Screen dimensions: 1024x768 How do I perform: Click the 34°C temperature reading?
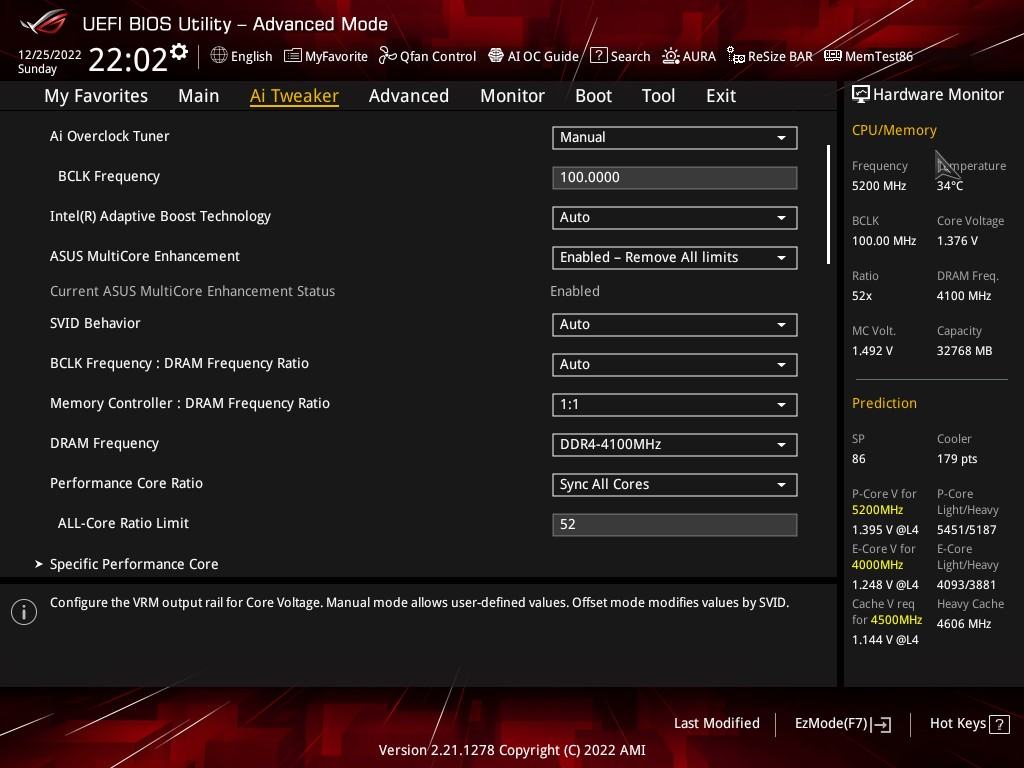[x=950, y=186]
